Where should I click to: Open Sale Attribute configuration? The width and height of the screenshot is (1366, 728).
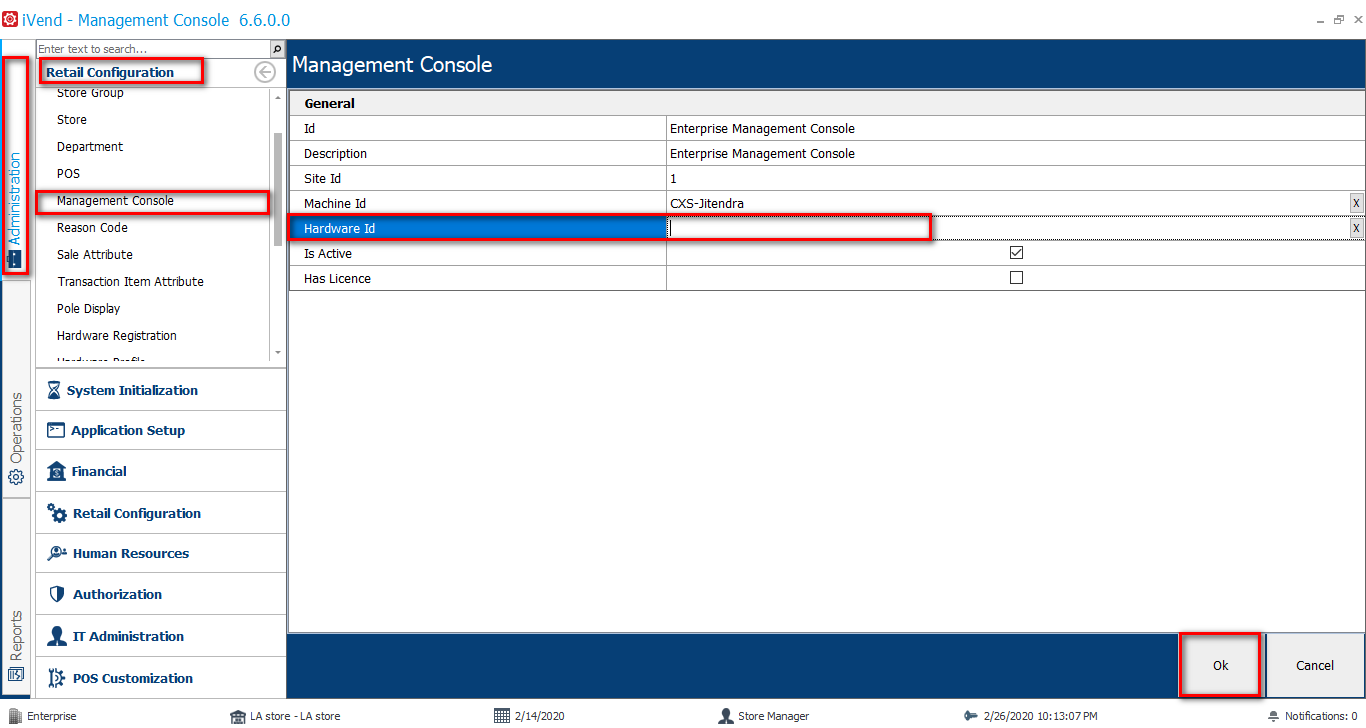[x=95, y=255]
